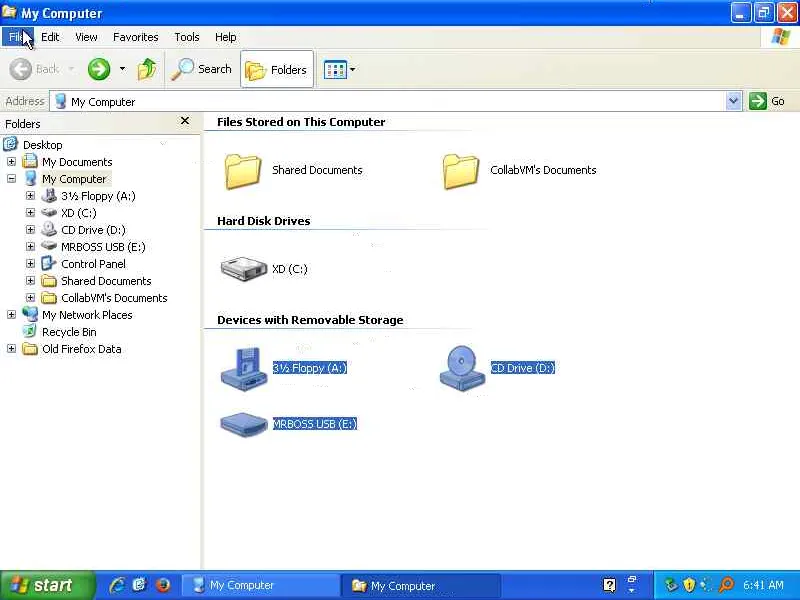800x600 pixels.
Task: Toggle the Folders pane button
Action: [x=277, y=69]
